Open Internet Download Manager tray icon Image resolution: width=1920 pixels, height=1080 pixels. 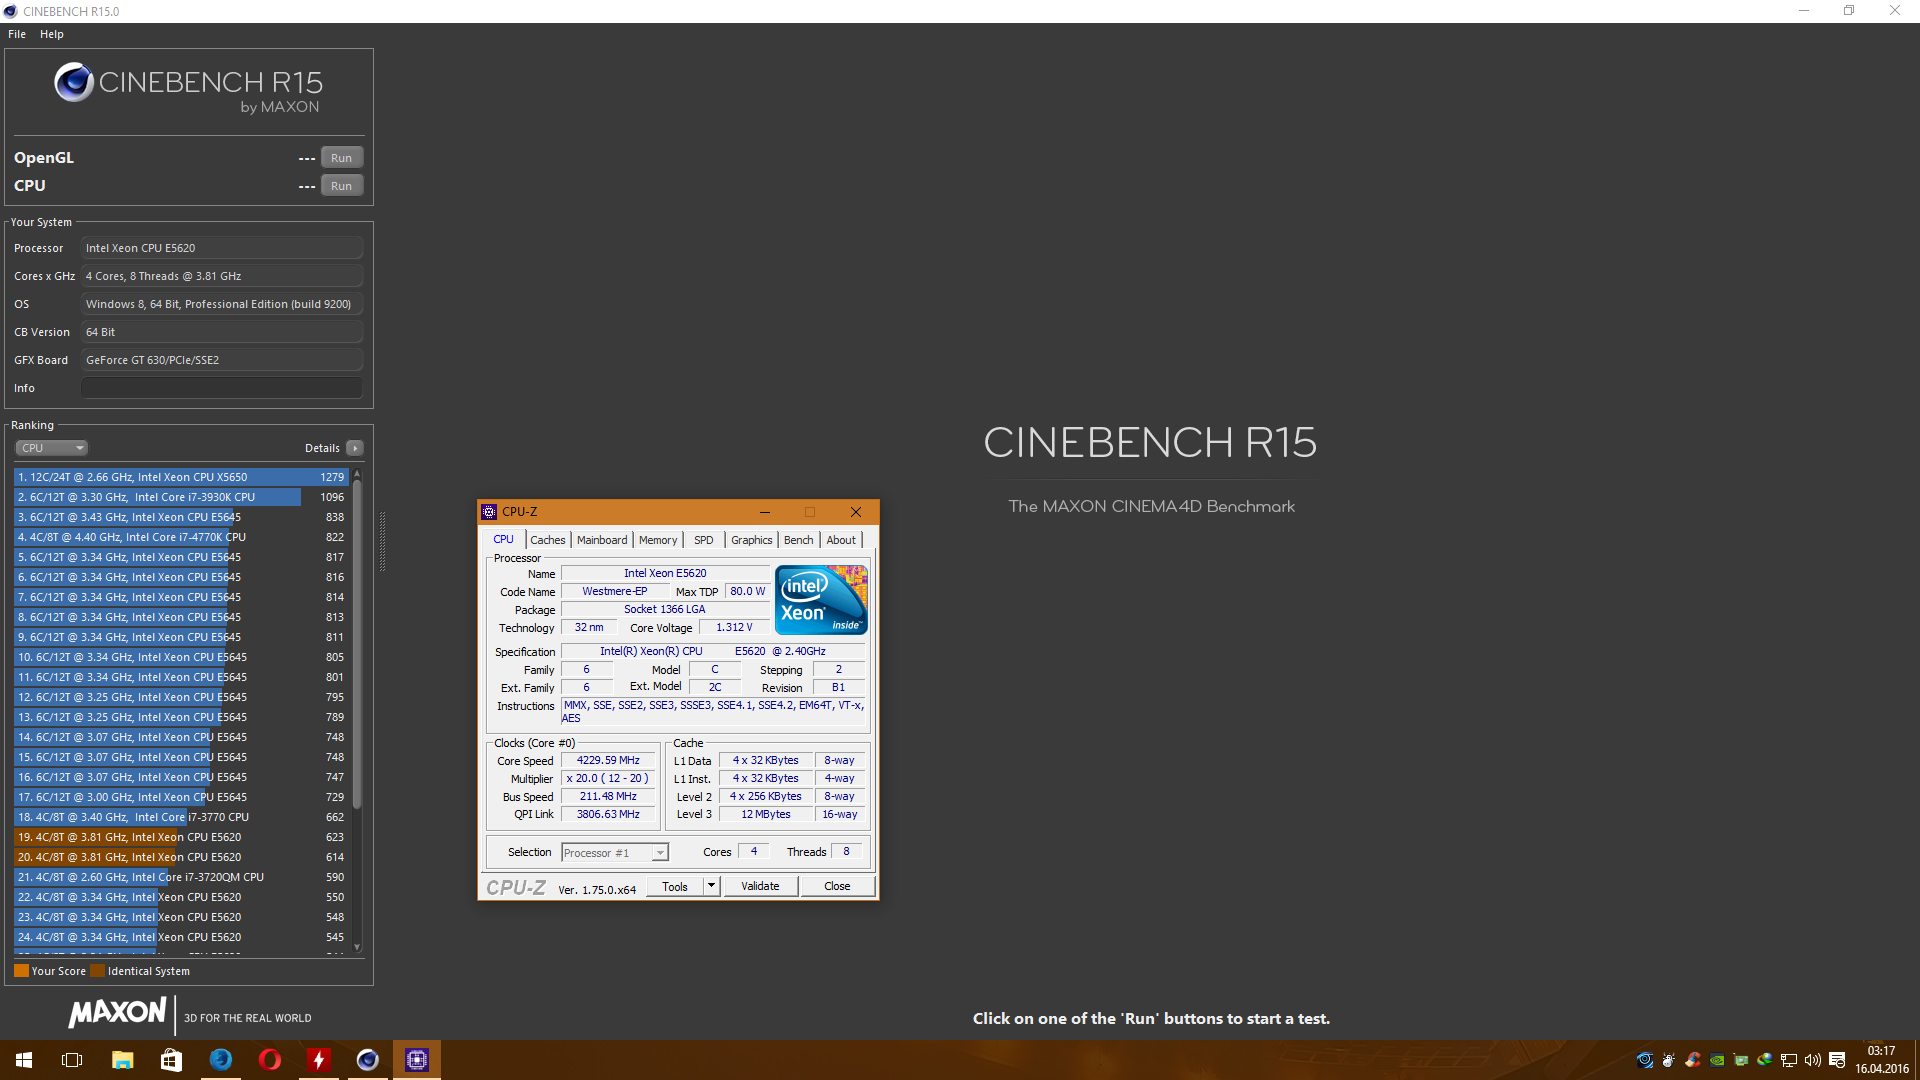point(1765,1060)
